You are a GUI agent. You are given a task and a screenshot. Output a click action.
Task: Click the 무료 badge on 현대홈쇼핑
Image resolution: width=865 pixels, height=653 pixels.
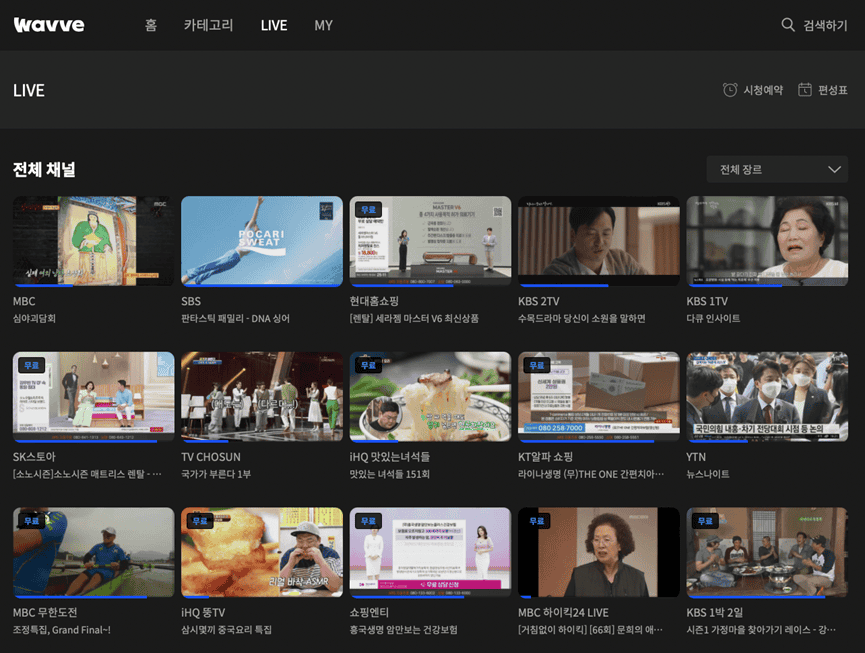368,210
